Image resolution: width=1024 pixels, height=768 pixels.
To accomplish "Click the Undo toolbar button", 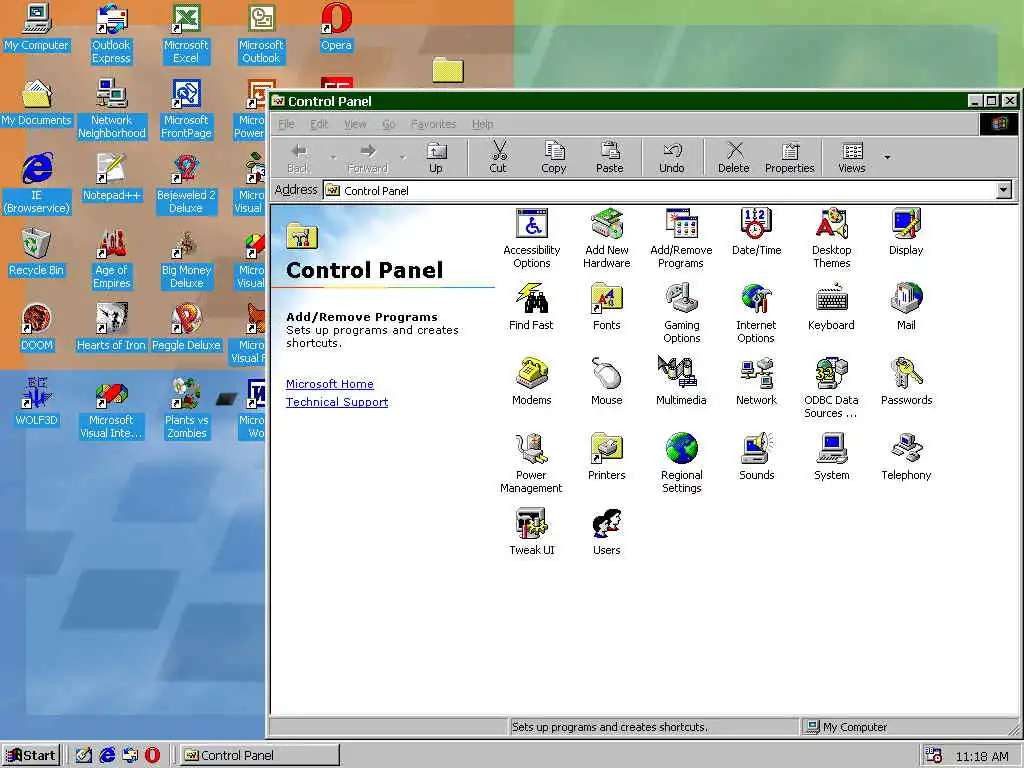I will click(x=671, y=157).
